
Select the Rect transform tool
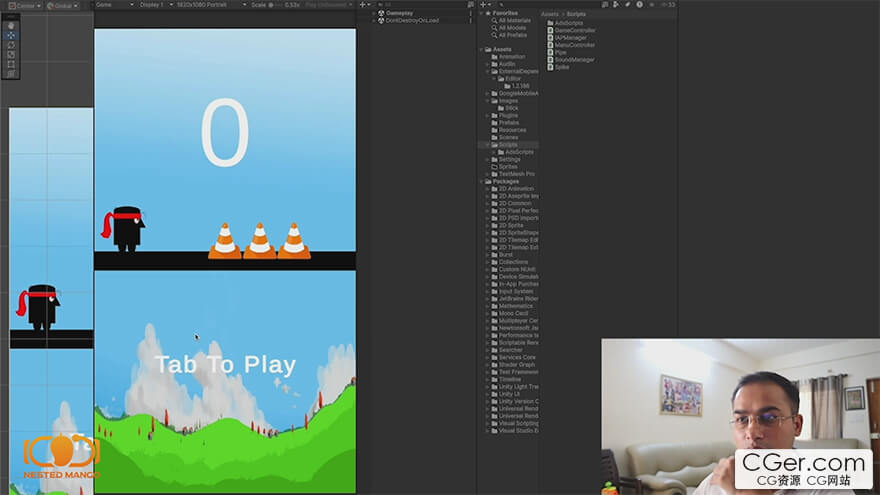(11, 64)
